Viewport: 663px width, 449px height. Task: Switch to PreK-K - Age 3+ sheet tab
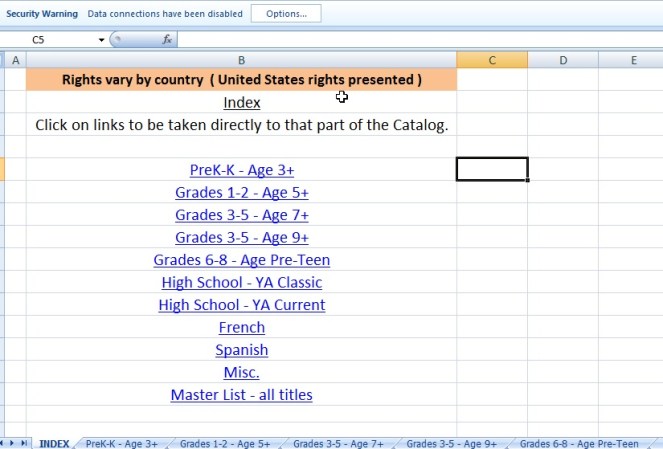(x=121, y=443)
